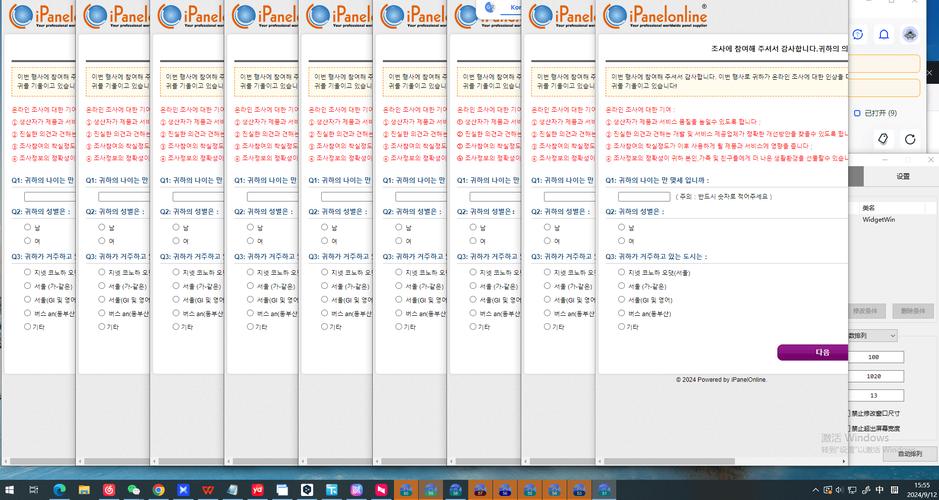Open the taskbar clock showing 15:55
Screen dimensions: 939x500
tap(922, 490)
